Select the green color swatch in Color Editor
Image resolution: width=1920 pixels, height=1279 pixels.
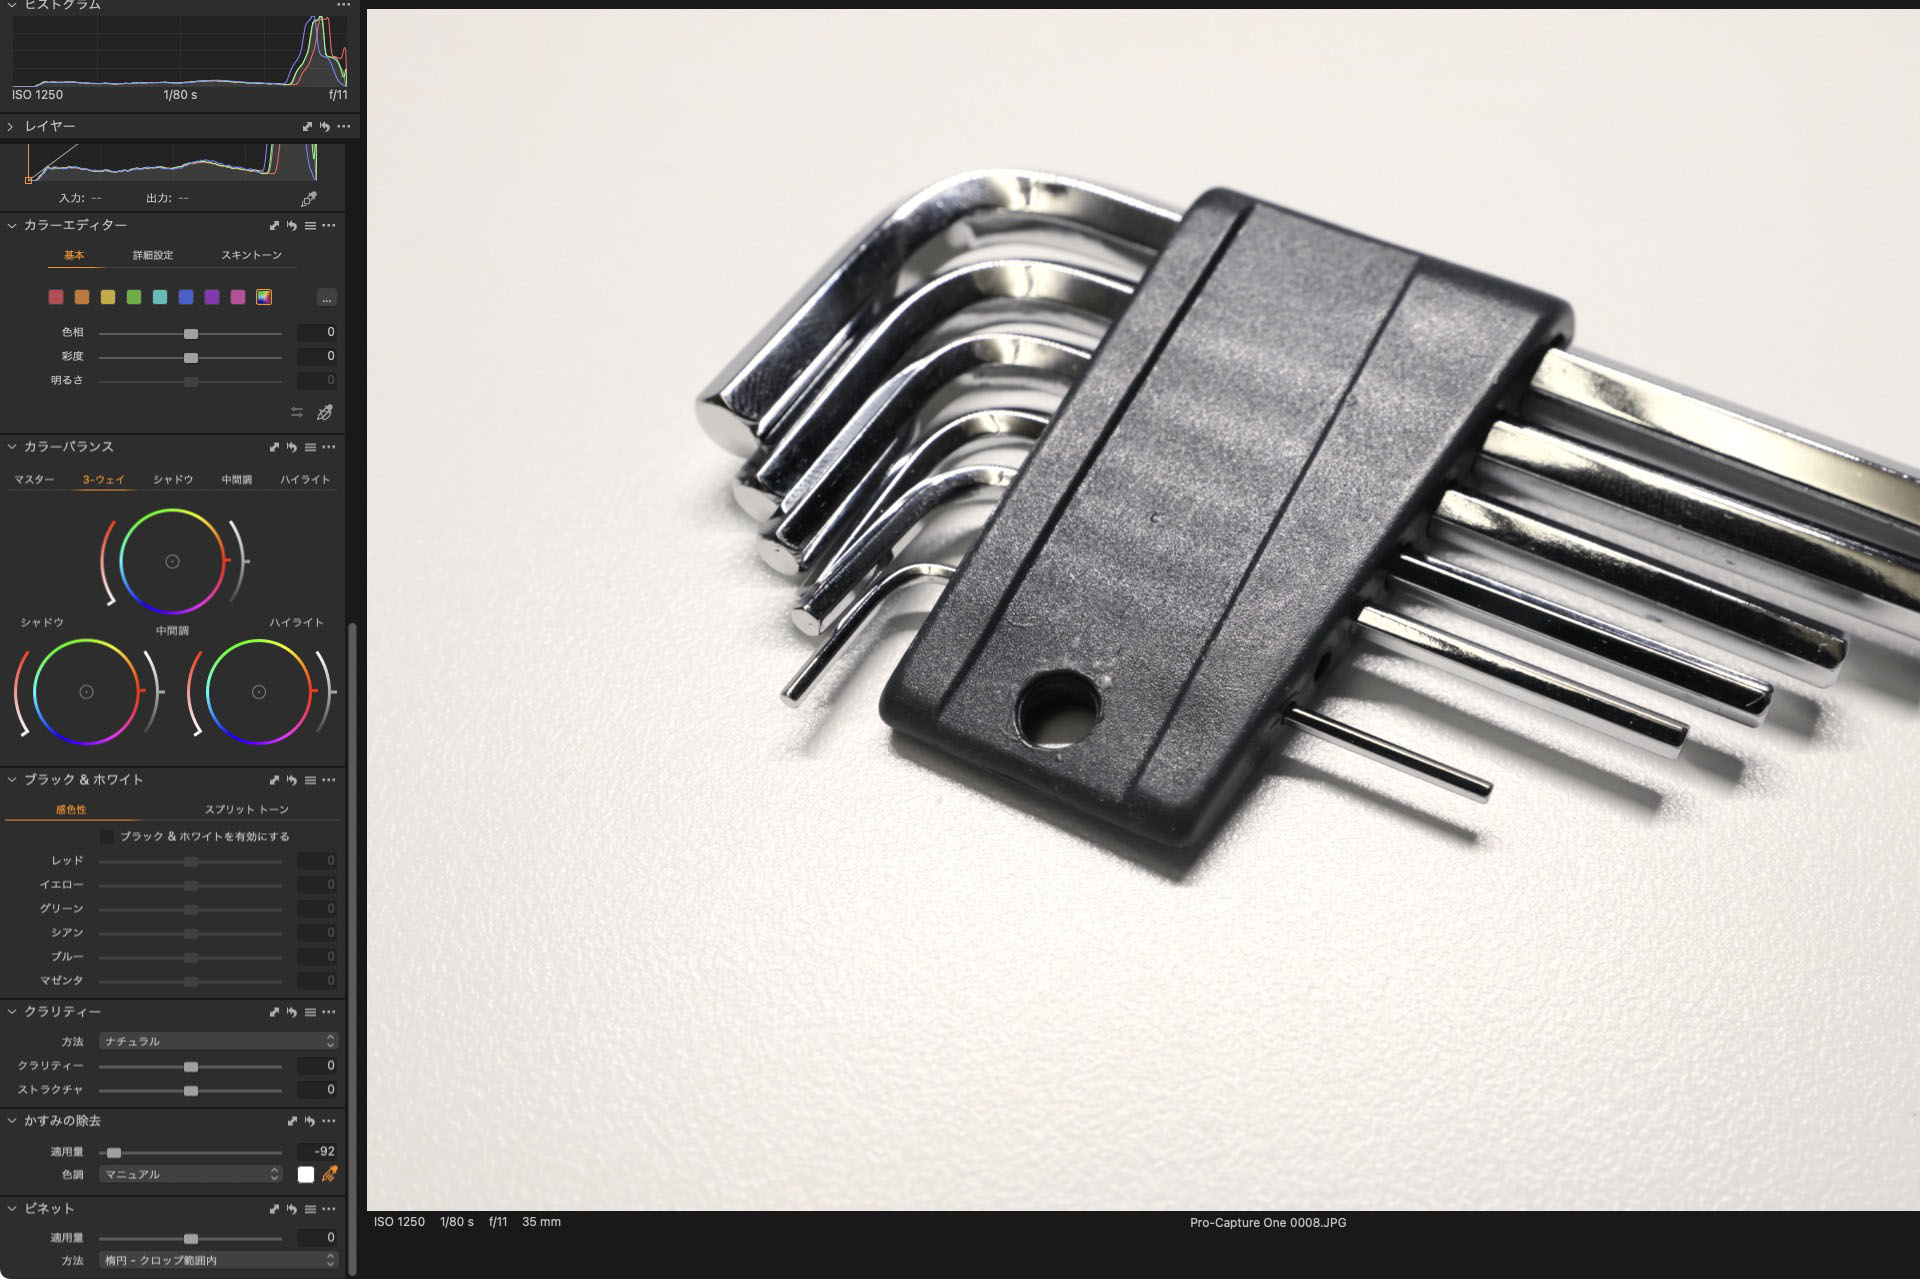pos(134,297)
